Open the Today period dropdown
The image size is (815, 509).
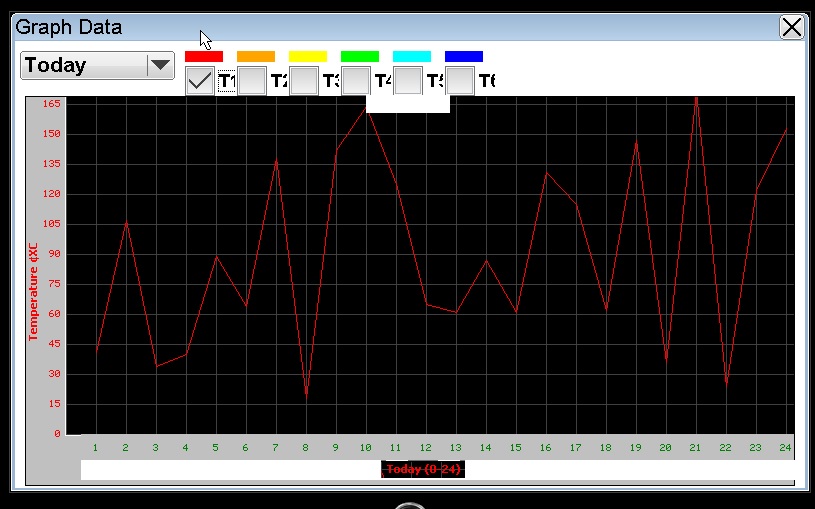(x=97, y=66)
